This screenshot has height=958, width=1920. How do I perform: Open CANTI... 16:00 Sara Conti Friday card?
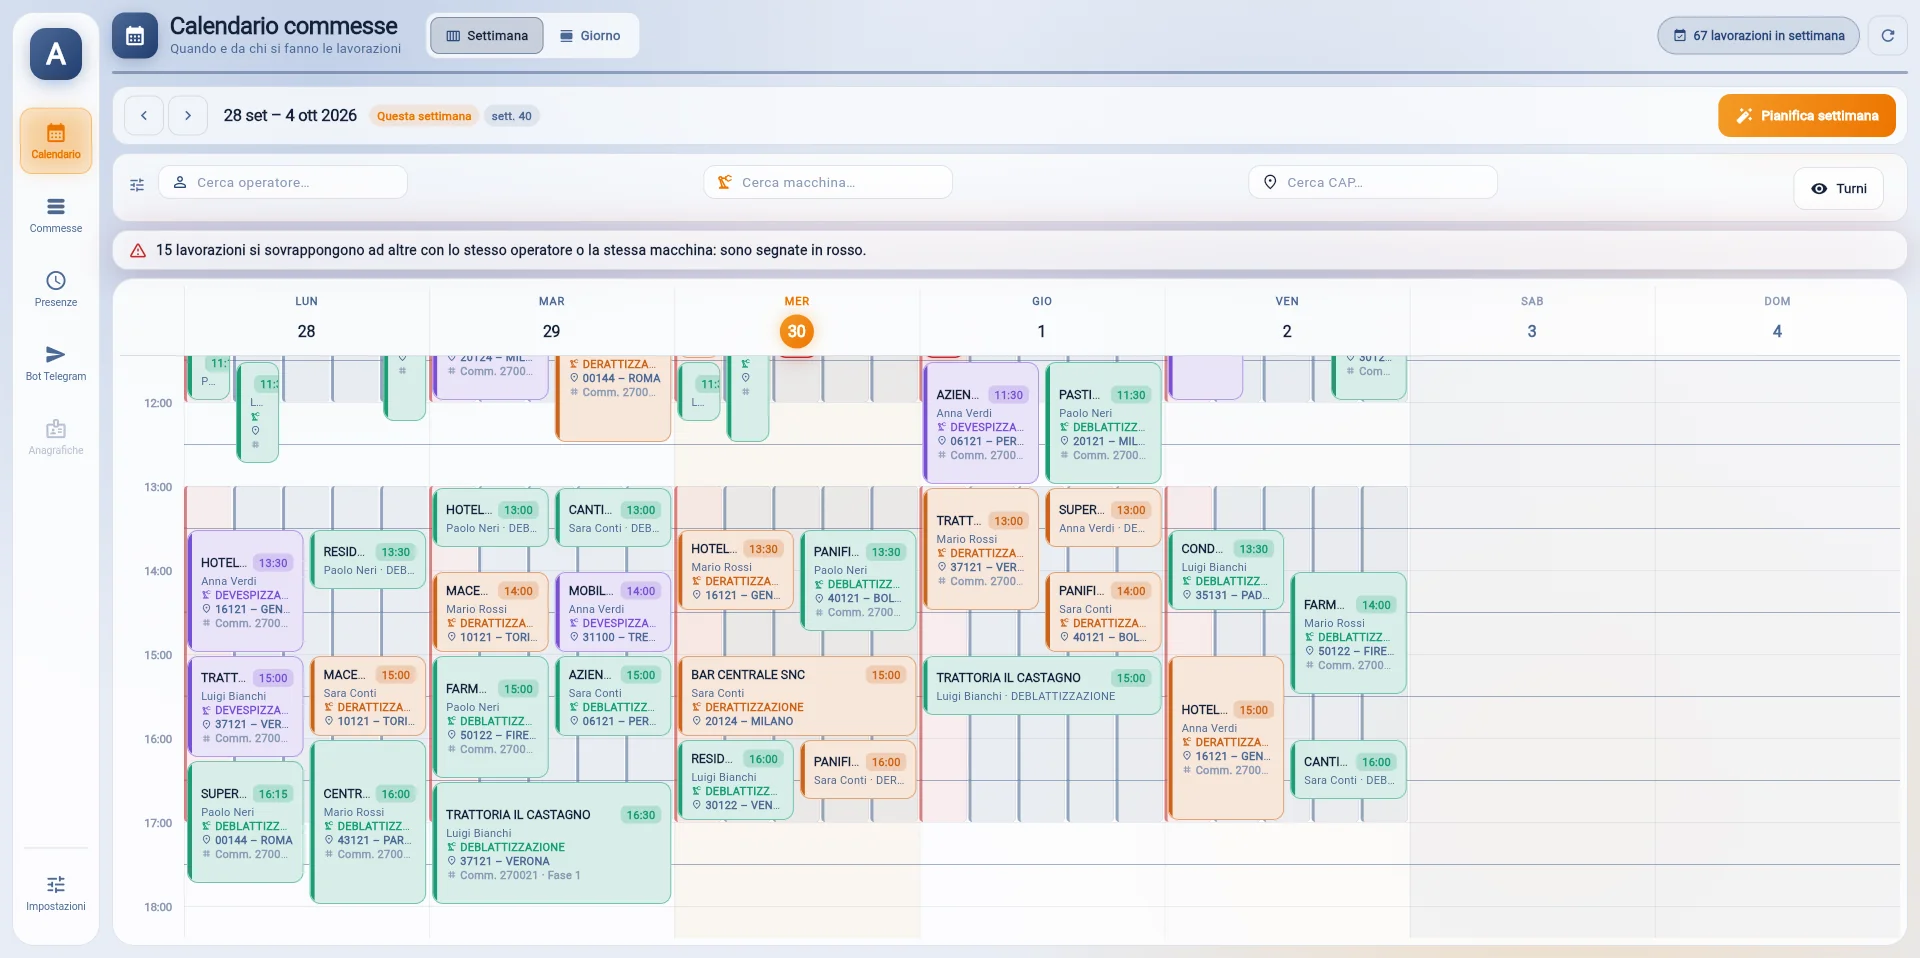tap(1349, 770)
